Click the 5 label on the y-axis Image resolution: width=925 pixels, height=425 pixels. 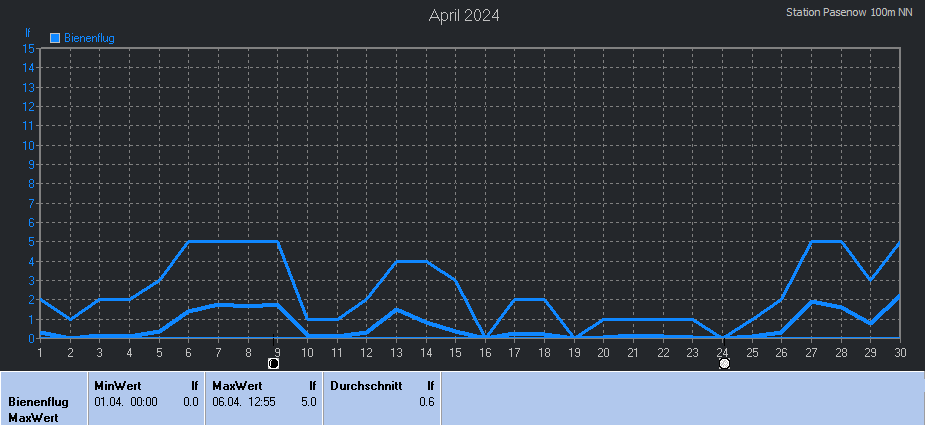31,242
